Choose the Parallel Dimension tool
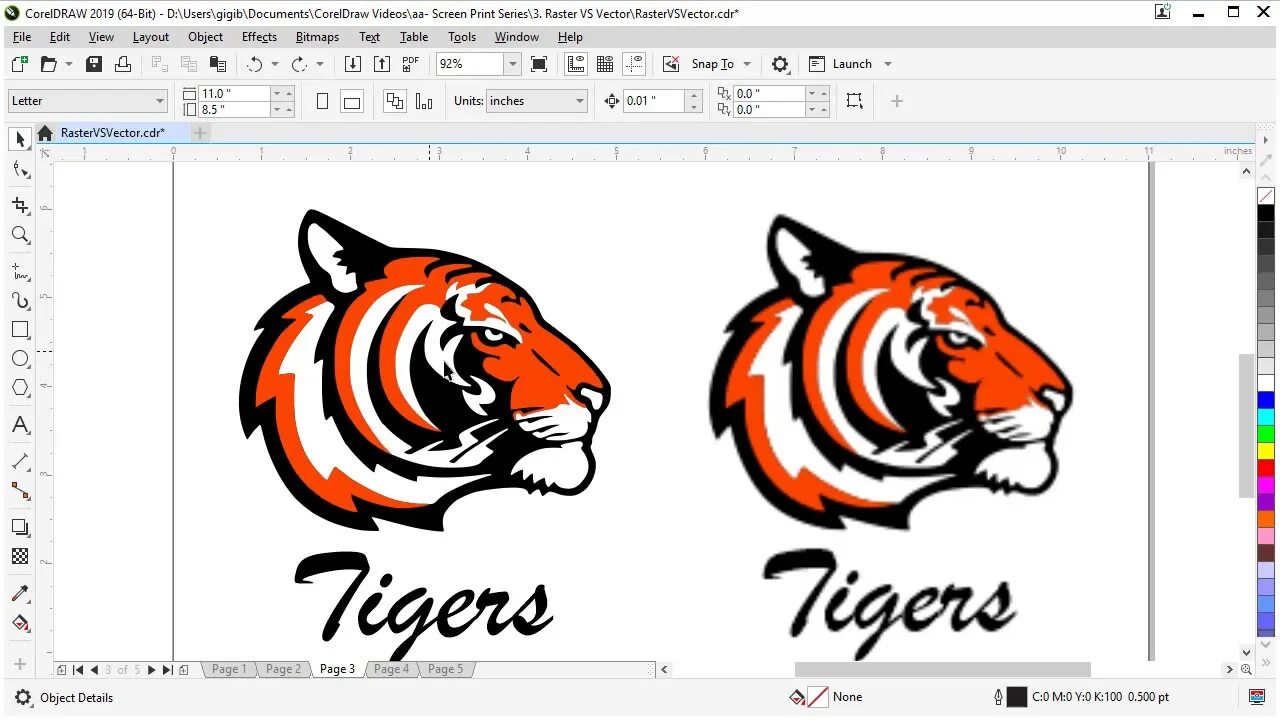 click(x=20, y=461)
